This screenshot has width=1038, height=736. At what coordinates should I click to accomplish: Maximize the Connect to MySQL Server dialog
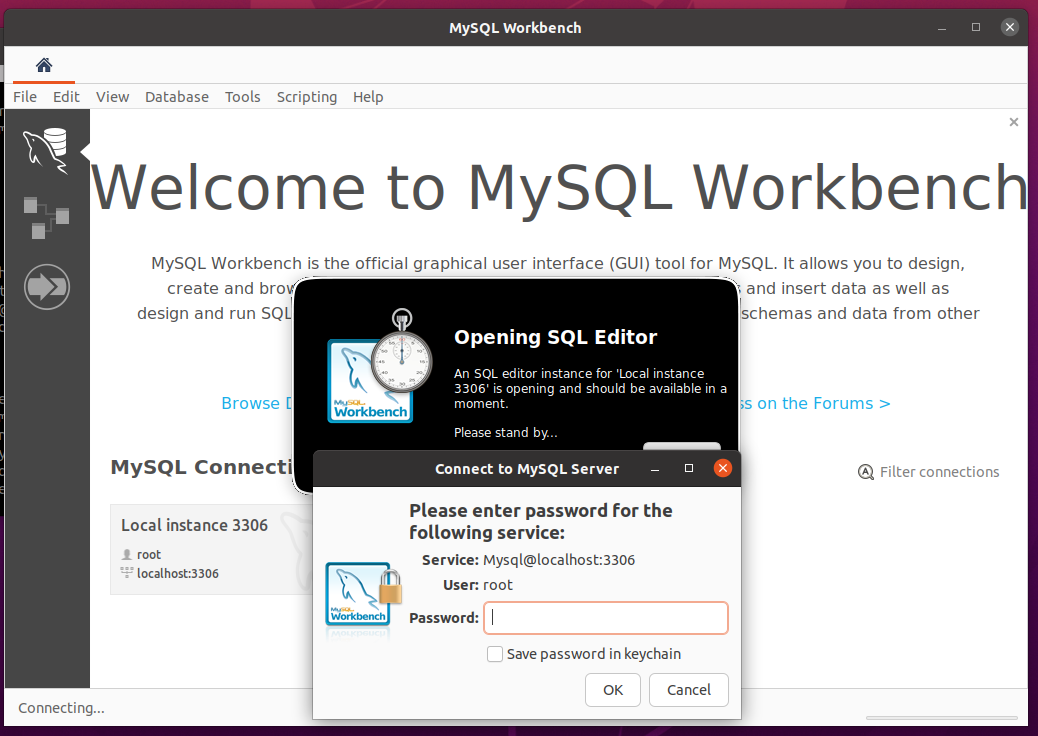tap(688, 469)
